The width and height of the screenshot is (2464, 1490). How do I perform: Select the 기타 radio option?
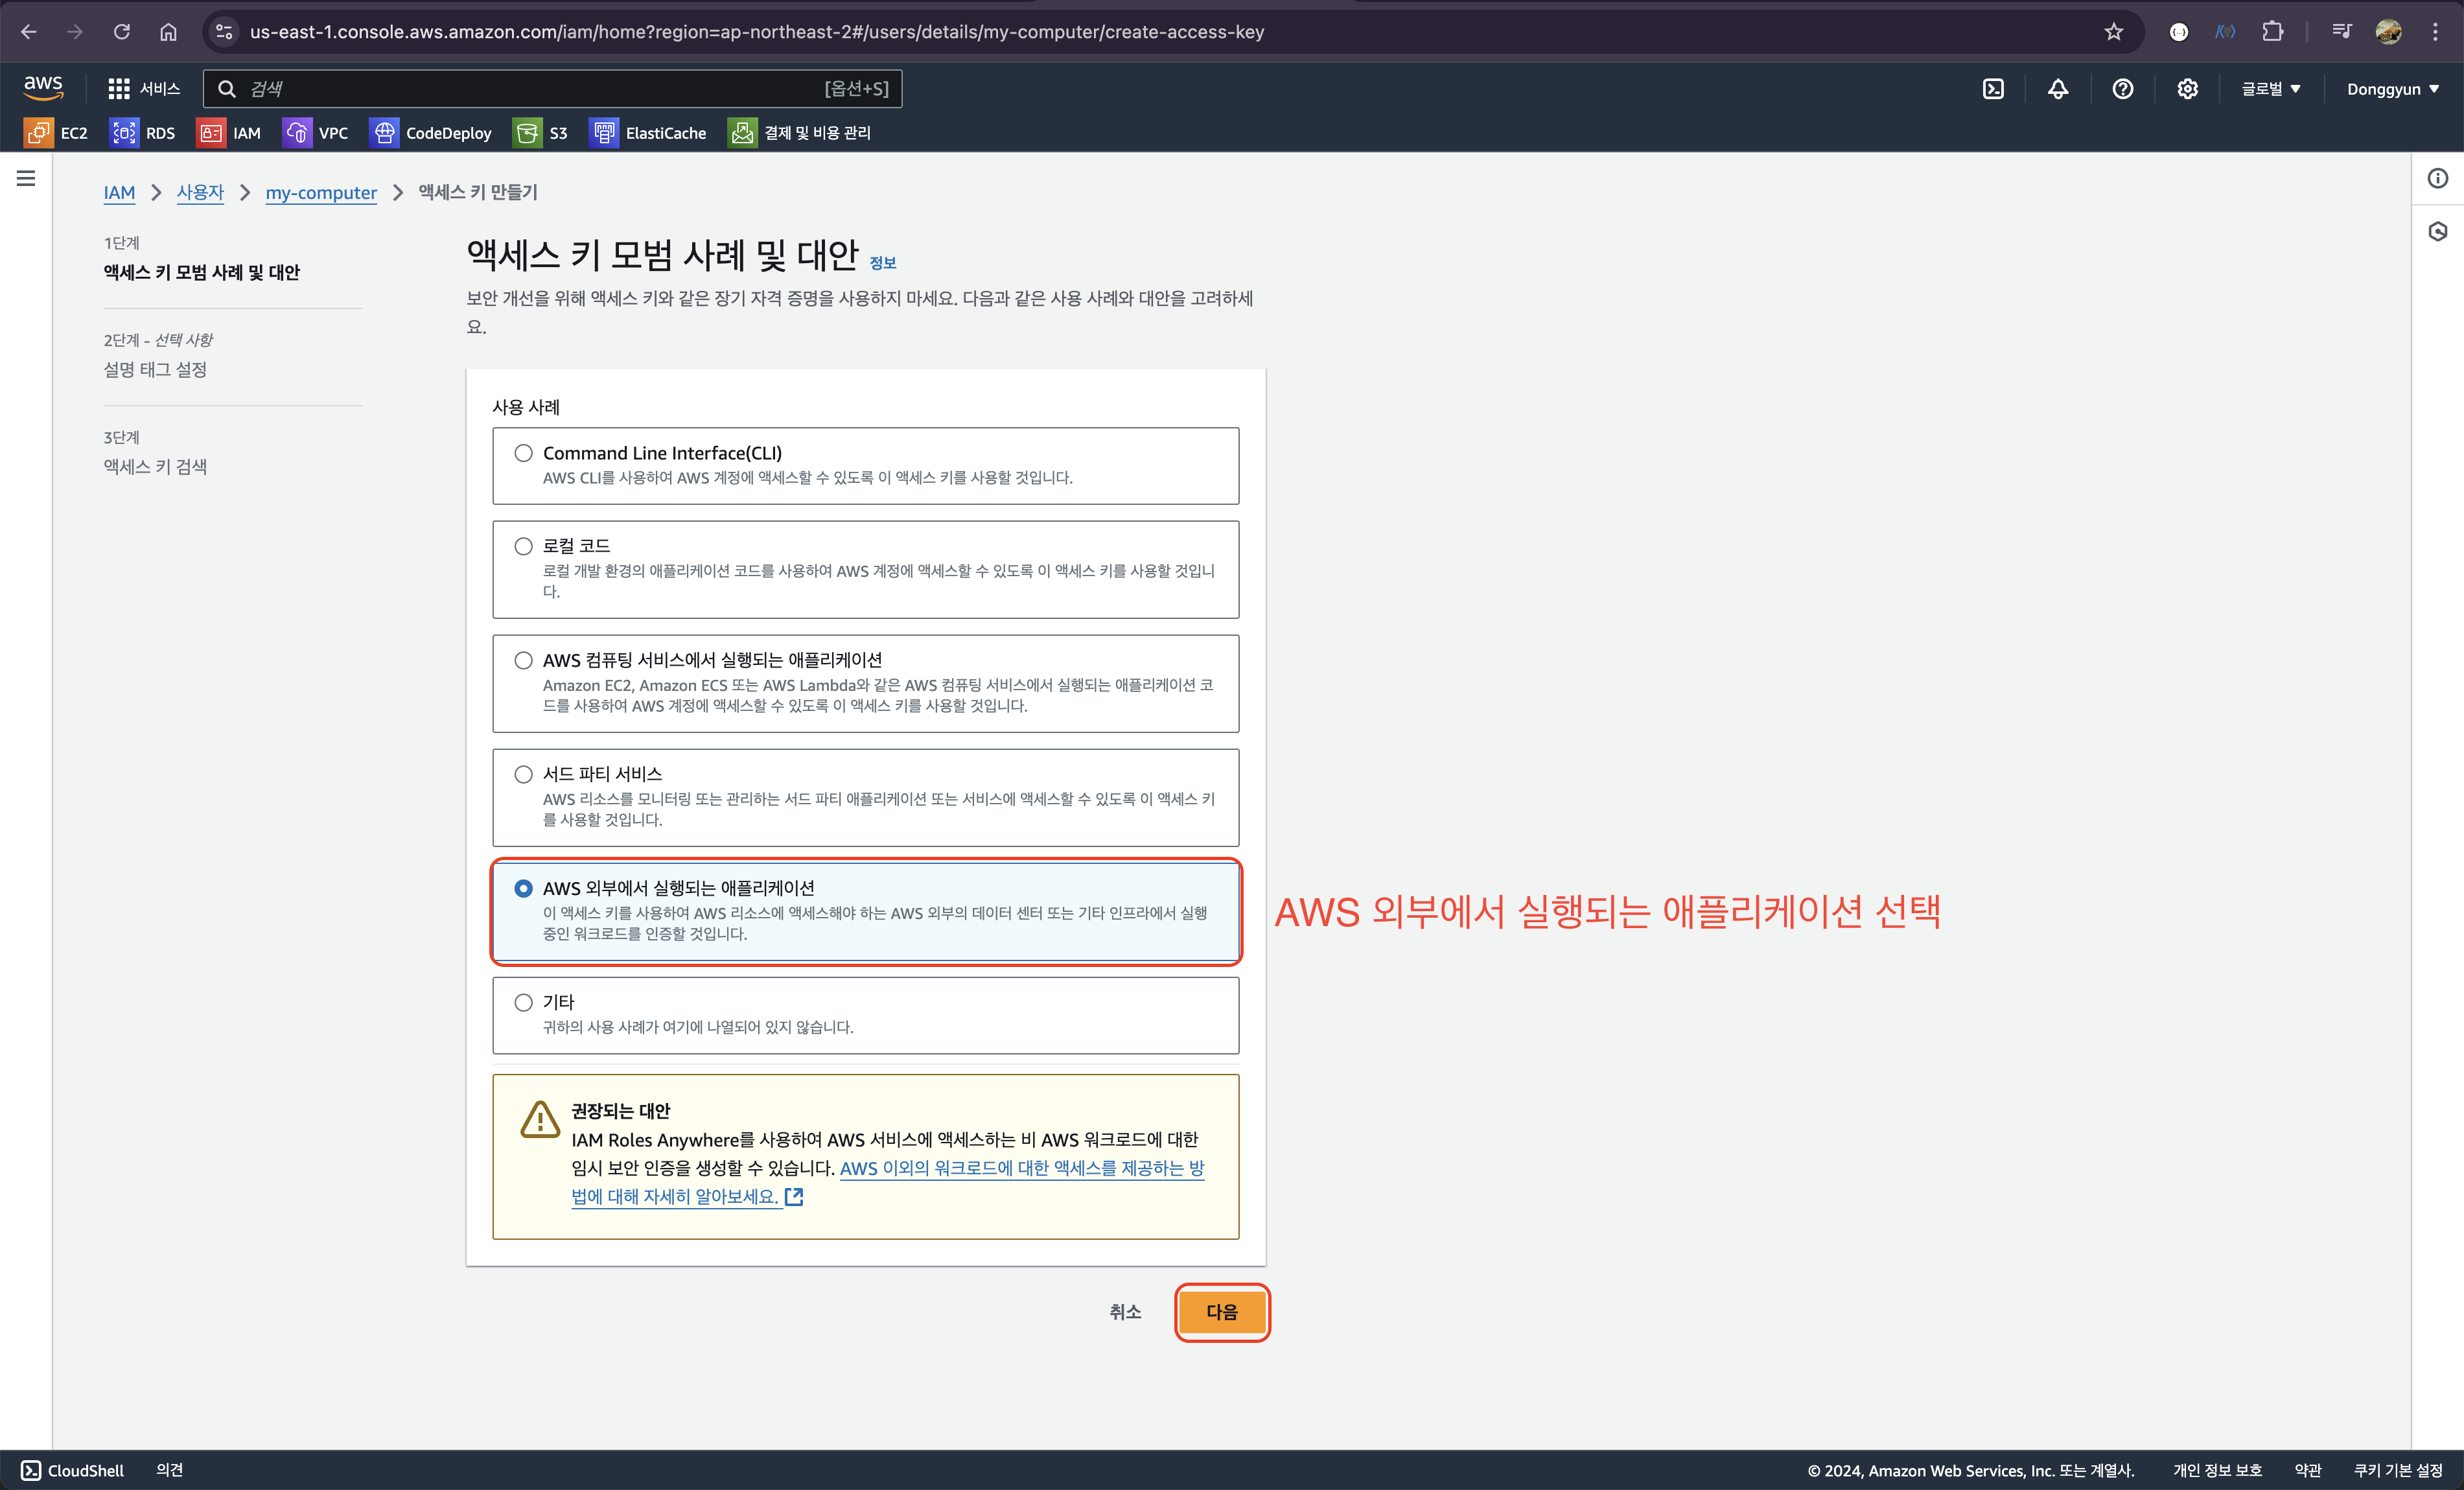coord(523,1002)
